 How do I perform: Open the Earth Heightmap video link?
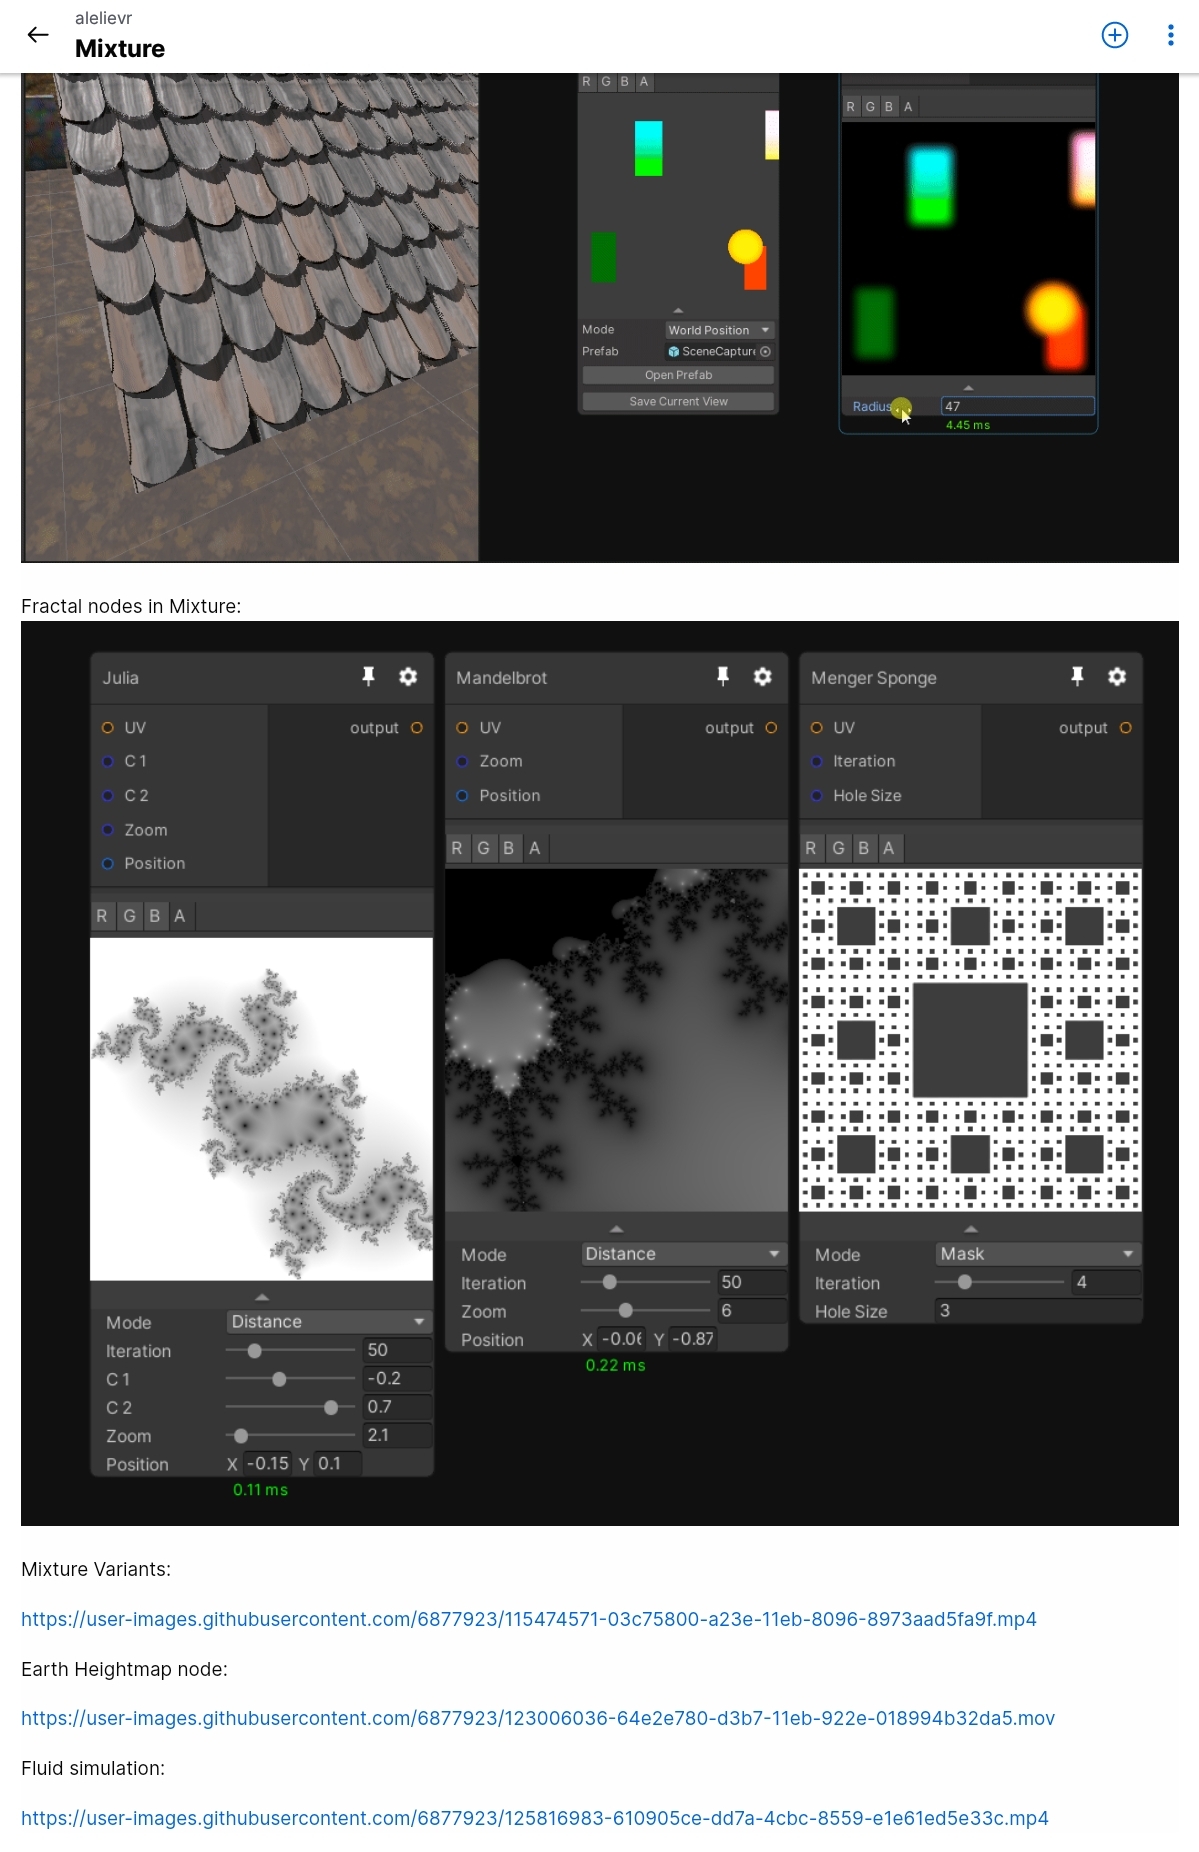click(x=538, y=1718)
